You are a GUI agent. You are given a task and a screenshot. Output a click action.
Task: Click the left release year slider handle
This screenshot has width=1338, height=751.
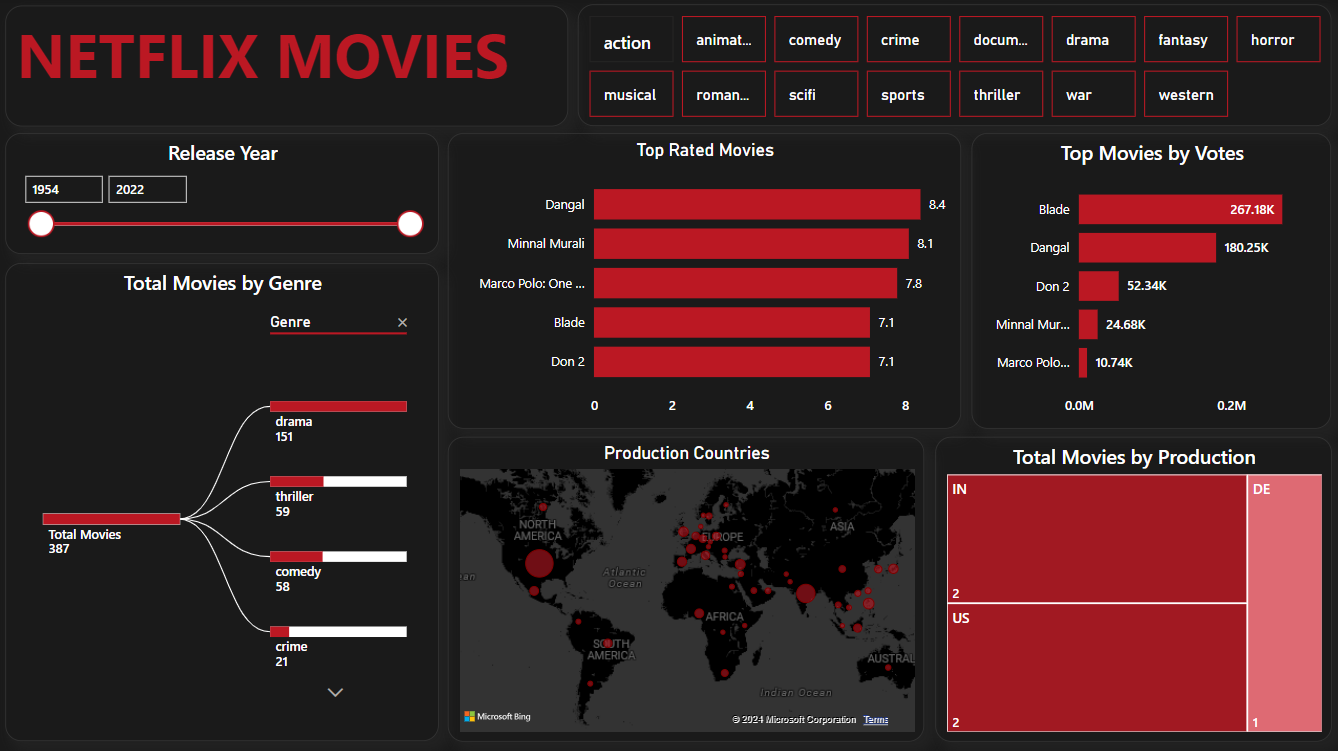41,224
